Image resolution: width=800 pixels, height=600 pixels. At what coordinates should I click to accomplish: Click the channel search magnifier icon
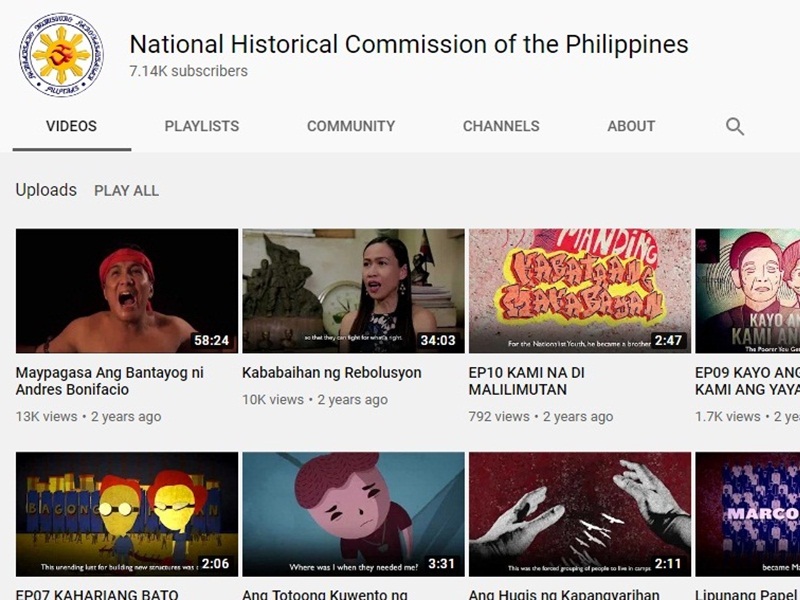pos(735,126)
